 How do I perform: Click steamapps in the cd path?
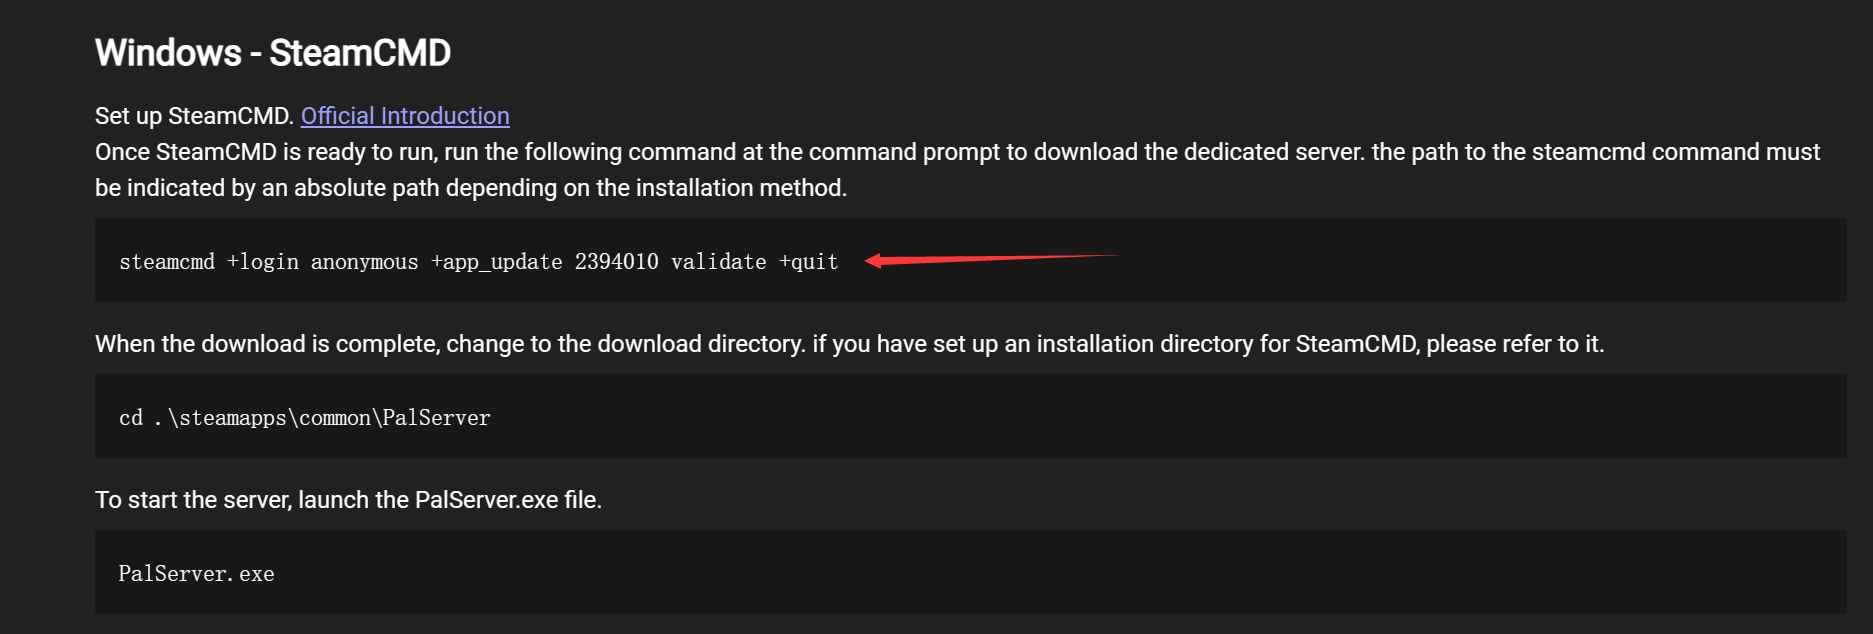point(233,418)
